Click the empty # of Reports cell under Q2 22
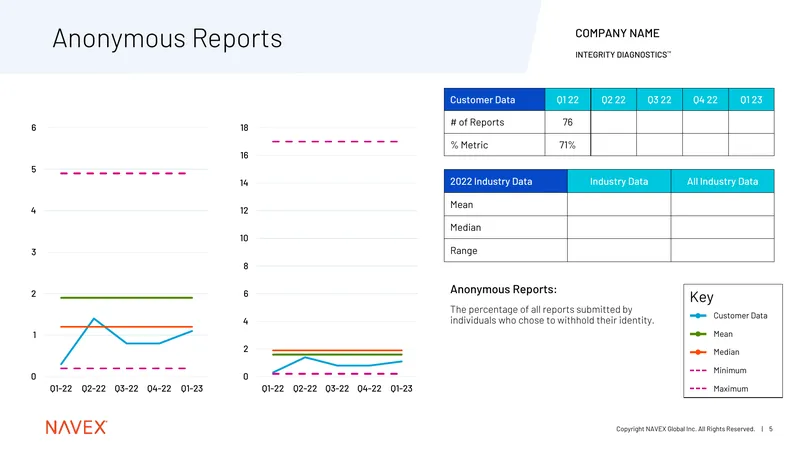Screen dimensions: 800x450 point(613,122)
